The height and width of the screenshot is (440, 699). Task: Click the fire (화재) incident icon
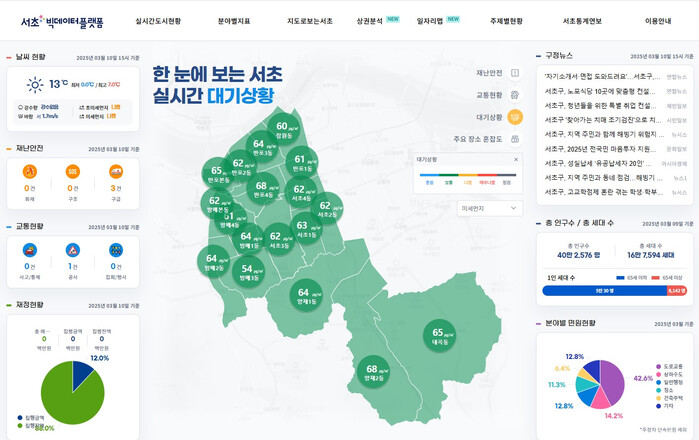pos(30,173)
